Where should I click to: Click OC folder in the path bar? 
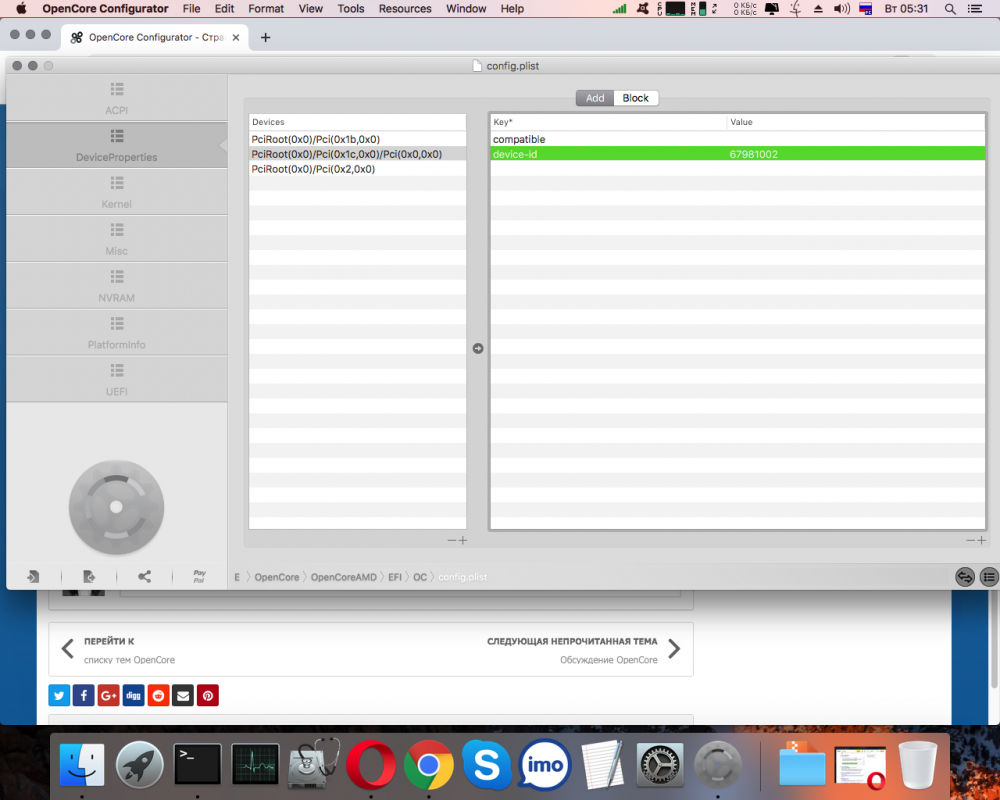(x=420, y=577)
